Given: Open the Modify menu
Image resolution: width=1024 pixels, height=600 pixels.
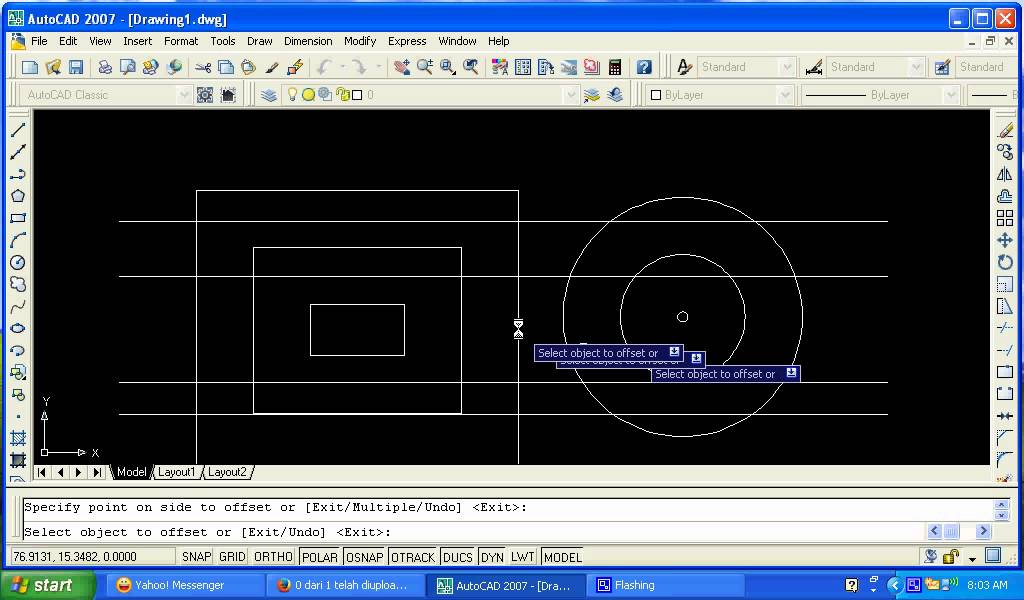Looking at the screenshot, I should coord(360,41).
